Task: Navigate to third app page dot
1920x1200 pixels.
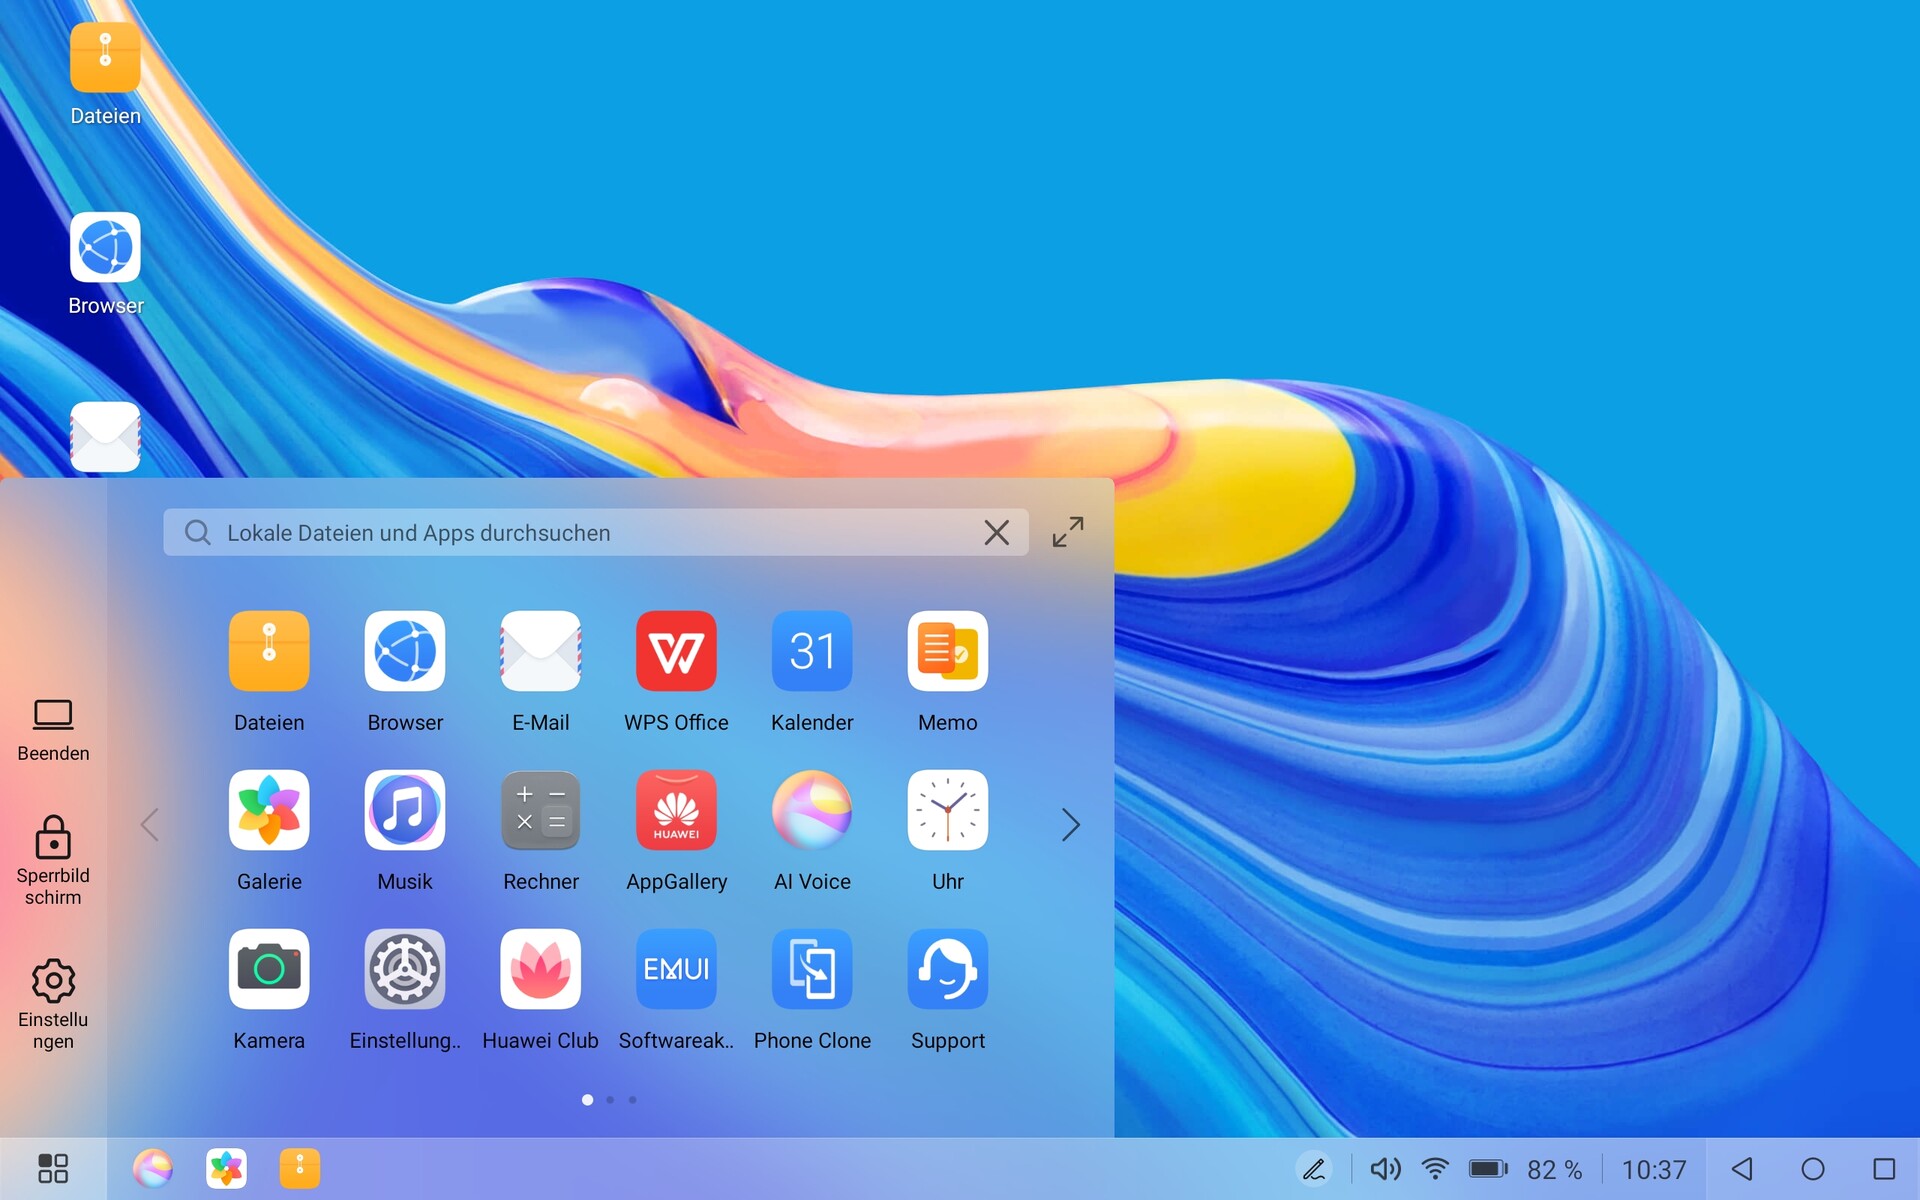Action: [x=632, y=1098]
